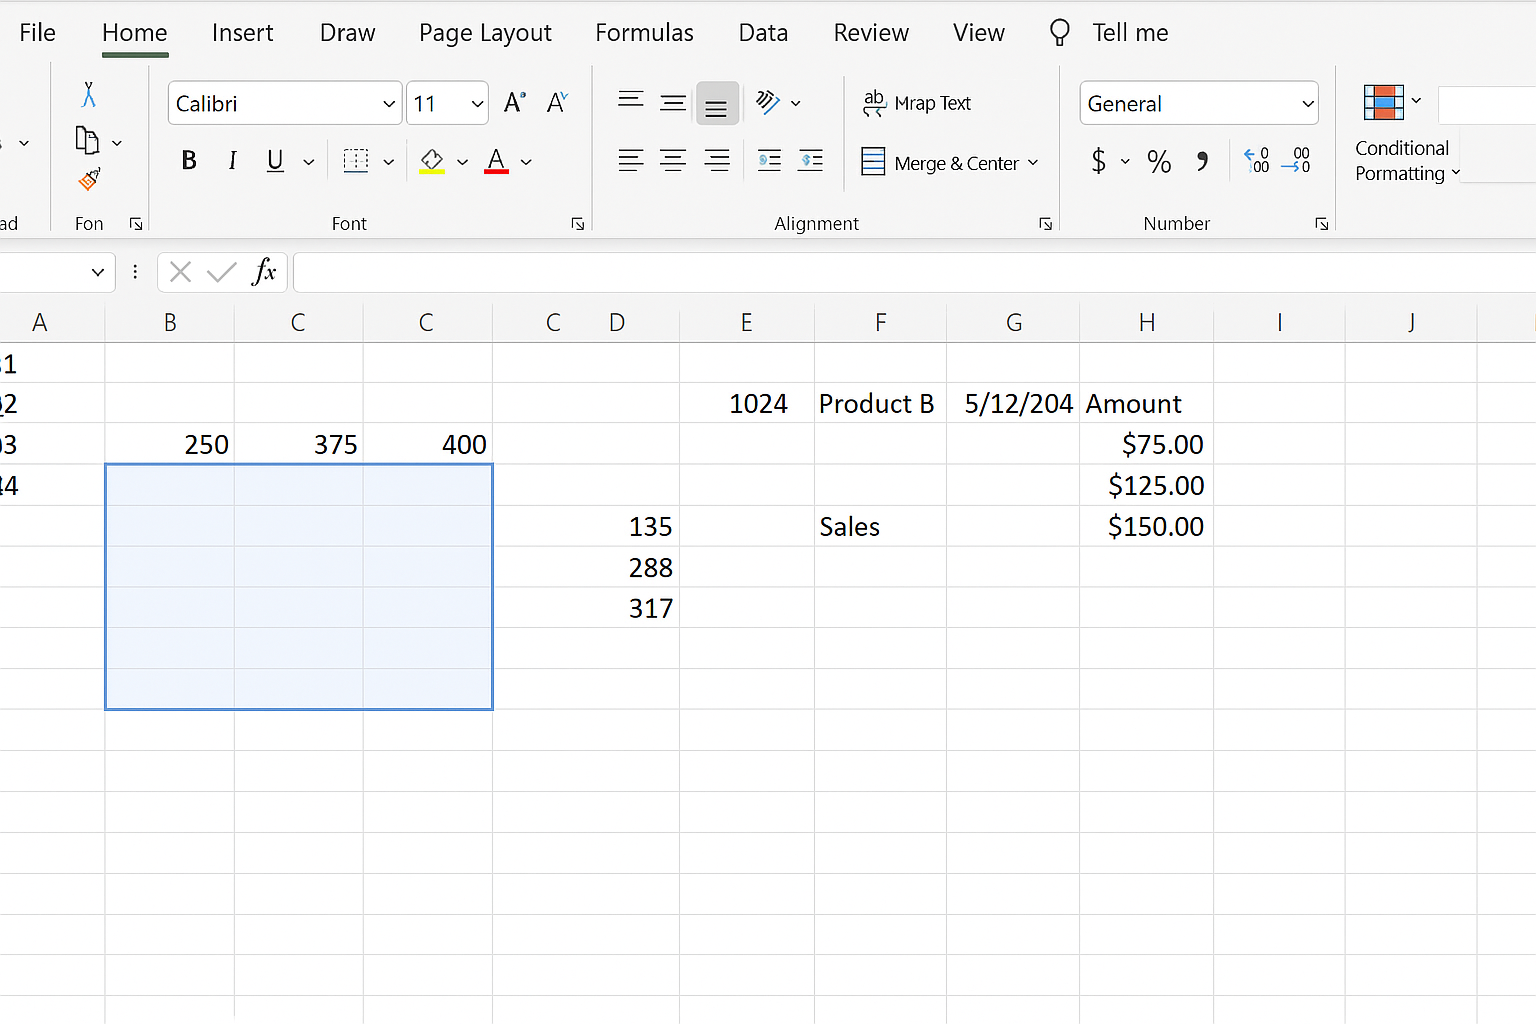This screenshot has width=1536, height=1024.
Task: Click the Cut scissors icon
Action: coord(89,95)
